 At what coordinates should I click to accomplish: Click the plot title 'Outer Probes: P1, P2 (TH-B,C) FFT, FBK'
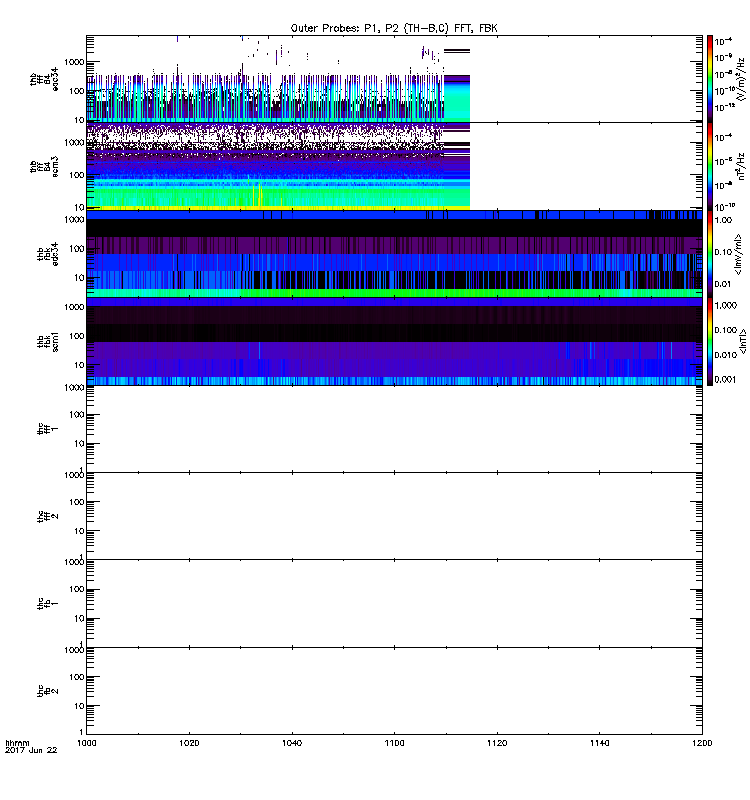(x=394, y=28)
